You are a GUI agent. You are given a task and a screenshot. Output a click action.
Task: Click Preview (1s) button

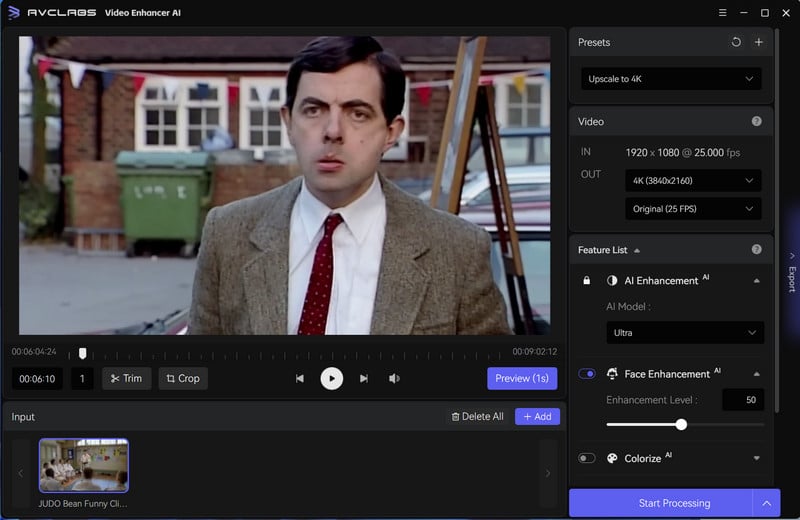[522, 379]
